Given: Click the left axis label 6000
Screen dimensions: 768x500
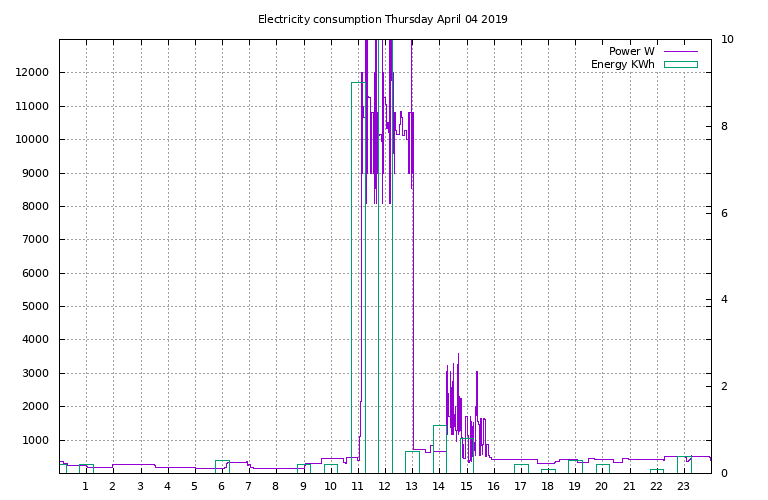Looking at the screenshot, I should (35, 273).
